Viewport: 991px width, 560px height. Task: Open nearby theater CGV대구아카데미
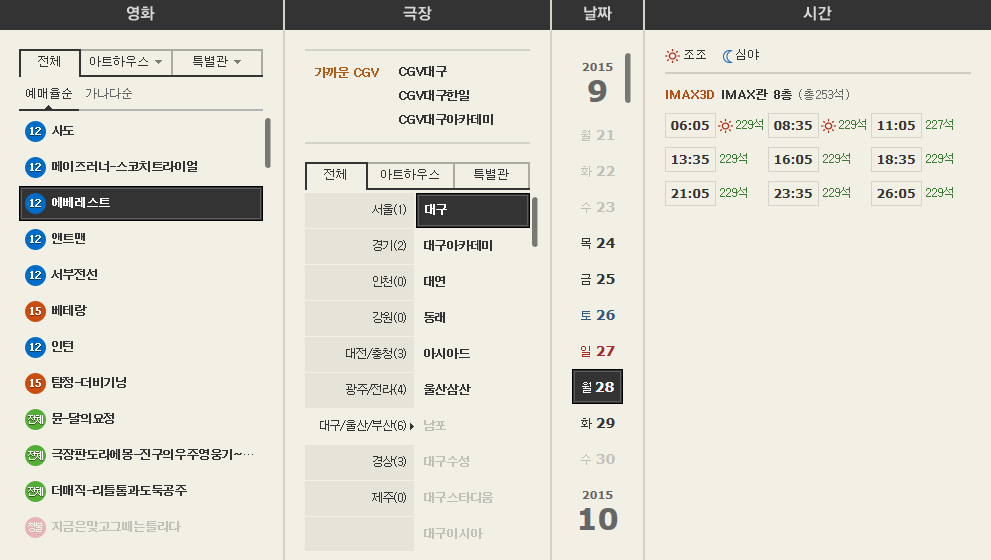[x=446, y=120]
